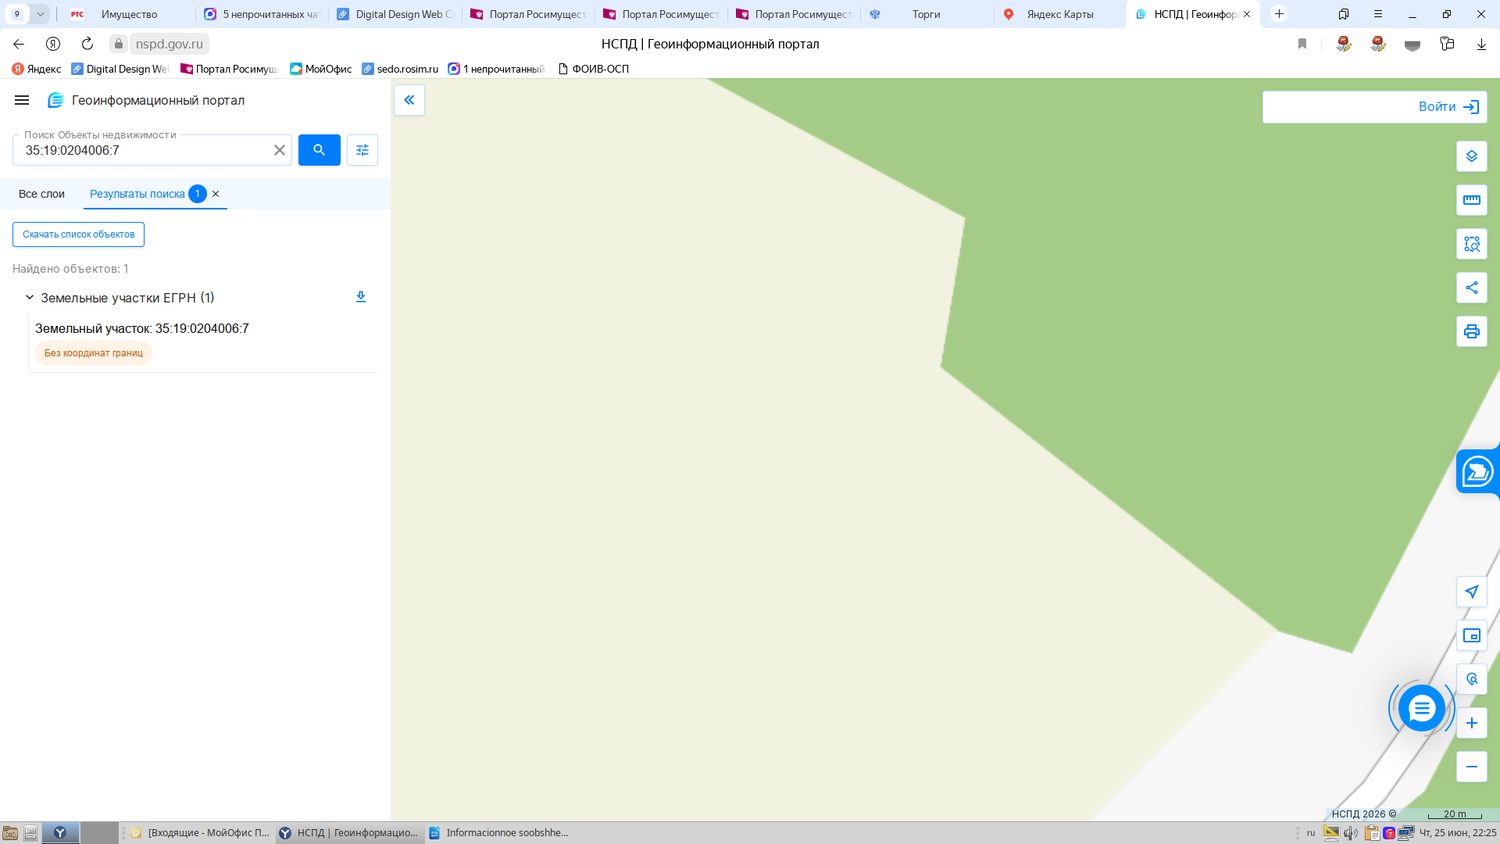Viewport: 1500px width, 844px height.
Task: Open the Имущество browser tab
Action: pyautogui.click(x=129, y=14)
